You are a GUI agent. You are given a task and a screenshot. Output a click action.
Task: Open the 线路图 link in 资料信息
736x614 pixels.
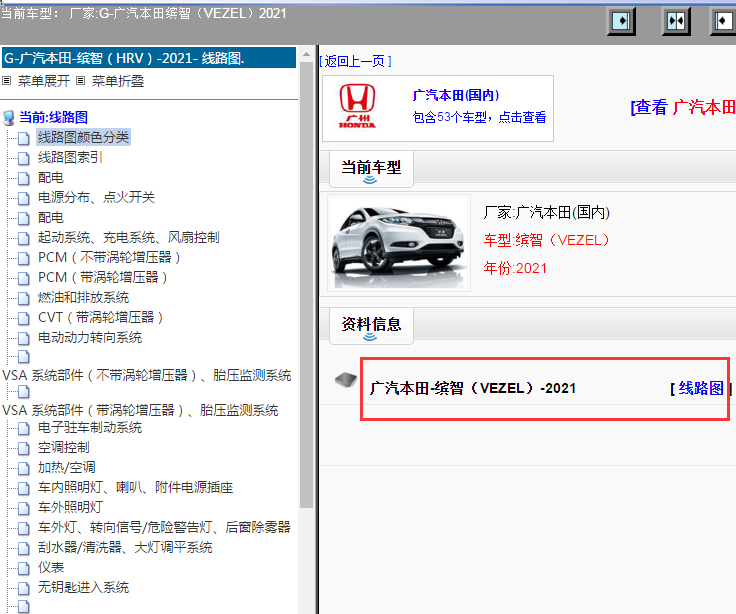click(700, 388)
